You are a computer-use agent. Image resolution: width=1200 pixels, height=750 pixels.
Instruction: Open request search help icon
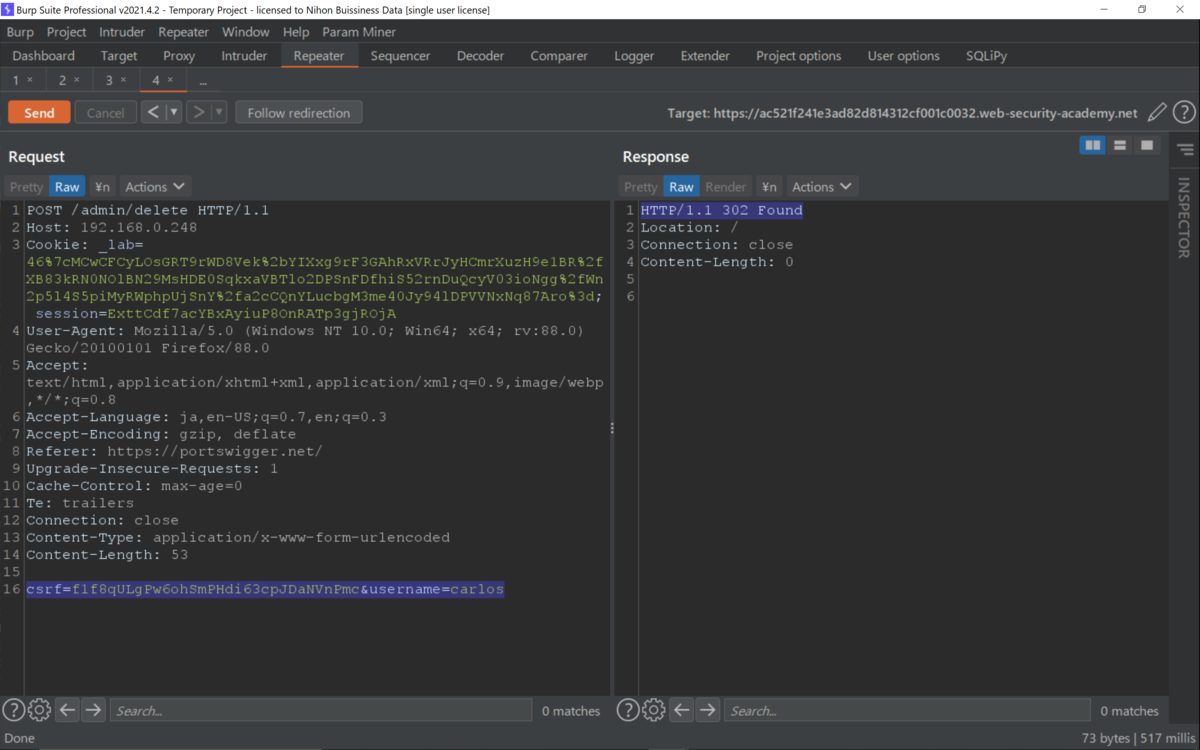[x=13, y=710]
